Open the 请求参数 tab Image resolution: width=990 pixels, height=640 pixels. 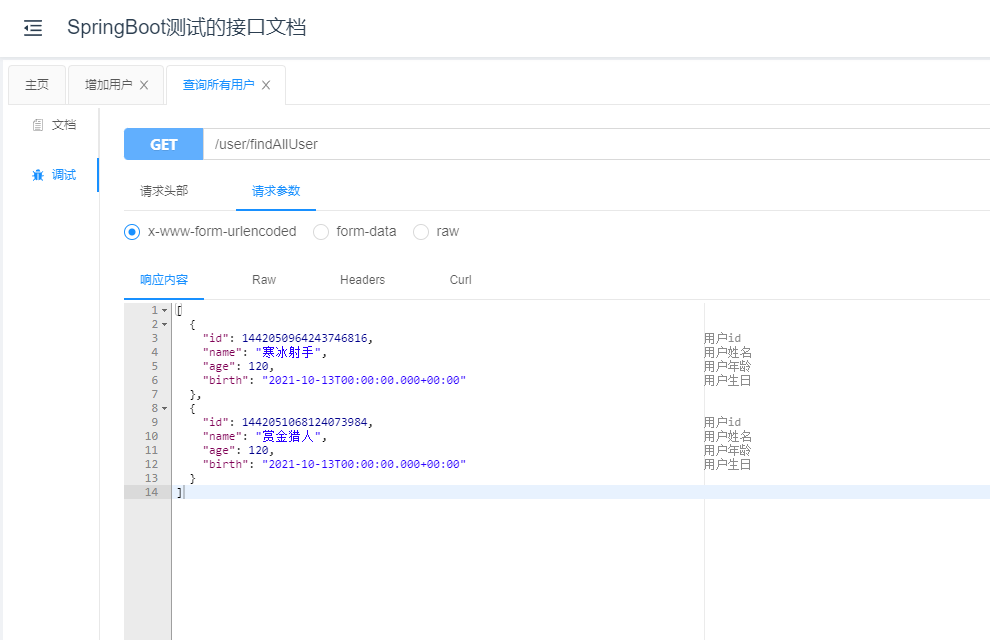pos(276,191)
